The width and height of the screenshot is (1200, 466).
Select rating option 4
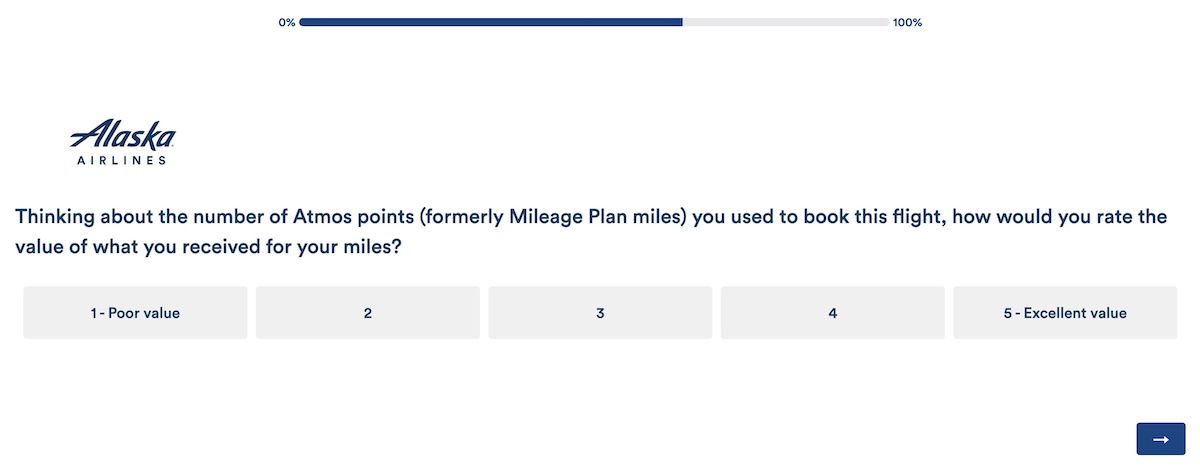pos(832,313)
